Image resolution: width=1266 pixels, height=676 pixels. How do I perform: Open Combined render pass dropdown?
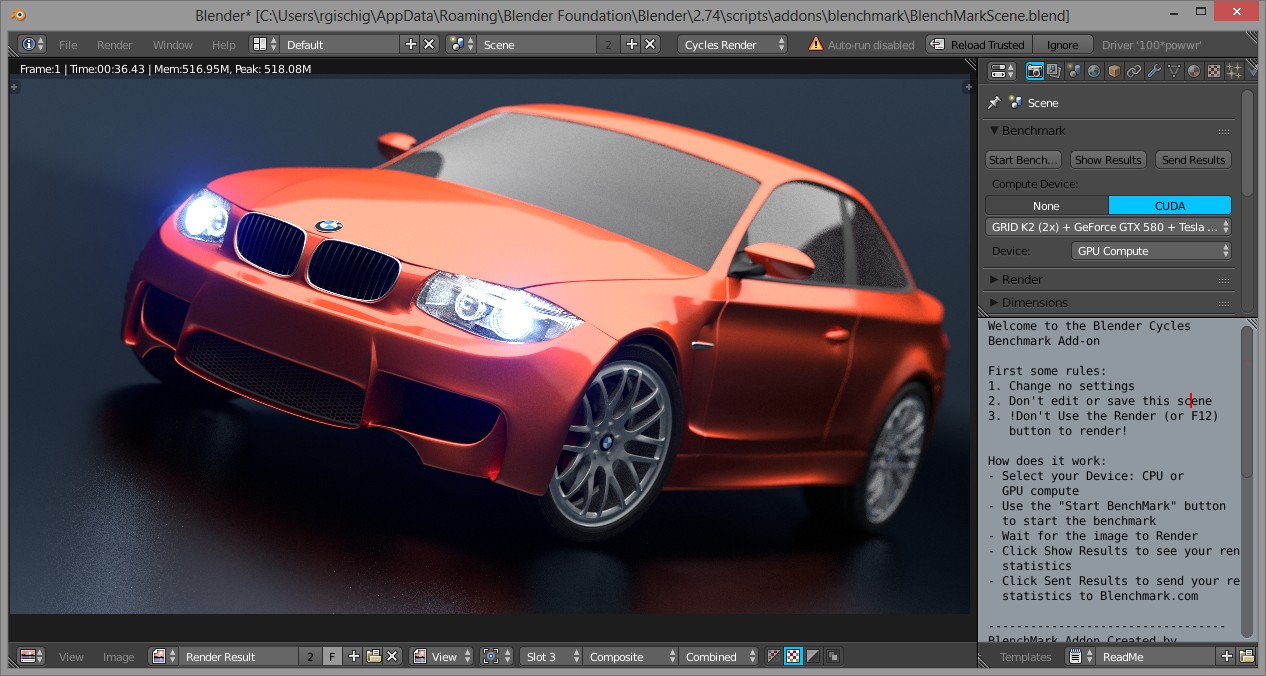coord(719,657)
